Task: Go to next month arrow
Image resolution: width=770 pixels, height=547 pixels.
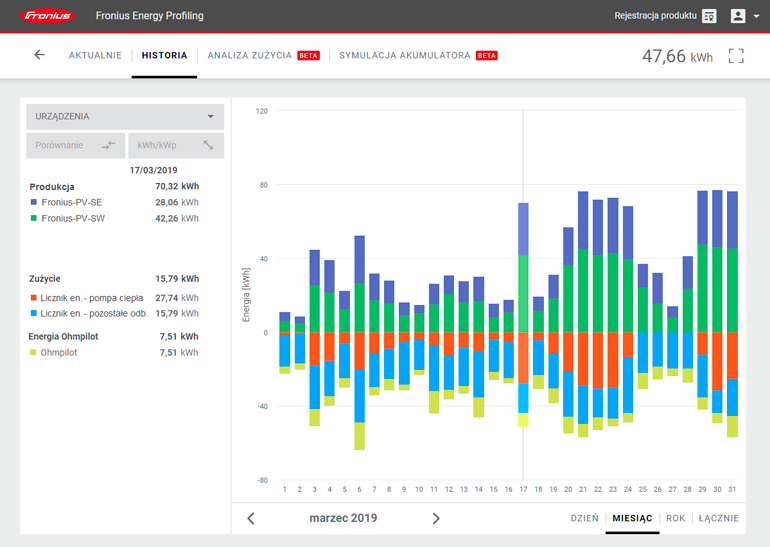Action: click(436, 519)
